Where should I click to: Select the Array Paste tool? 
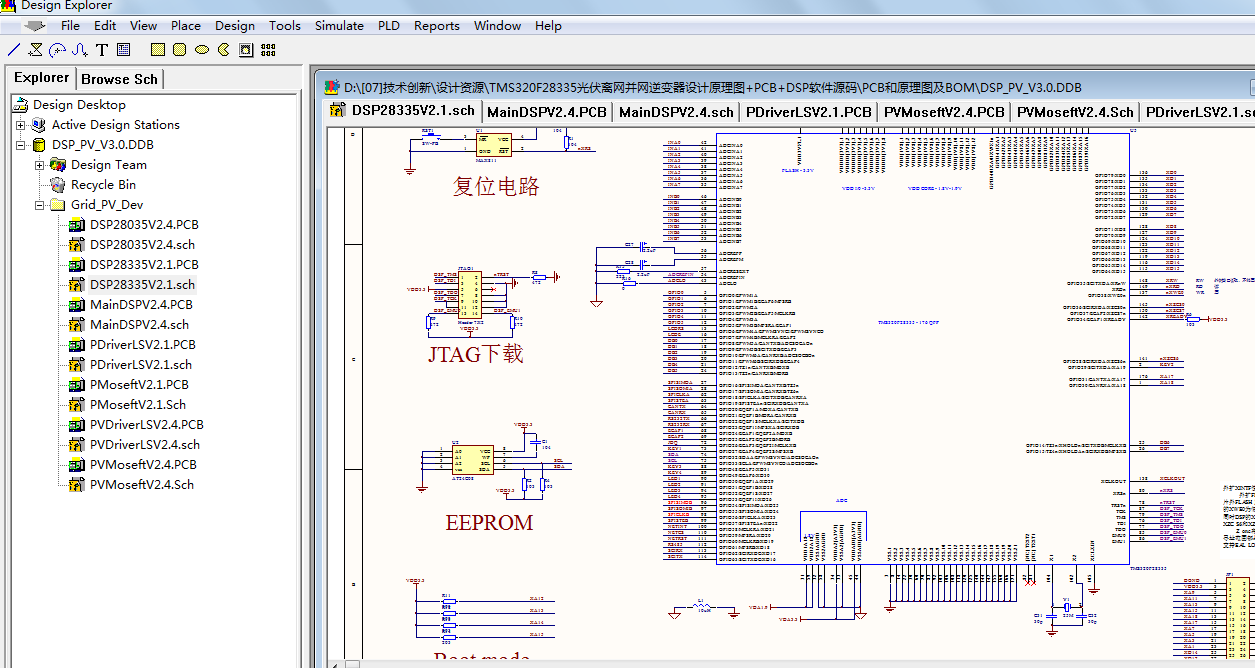point(267,49)
